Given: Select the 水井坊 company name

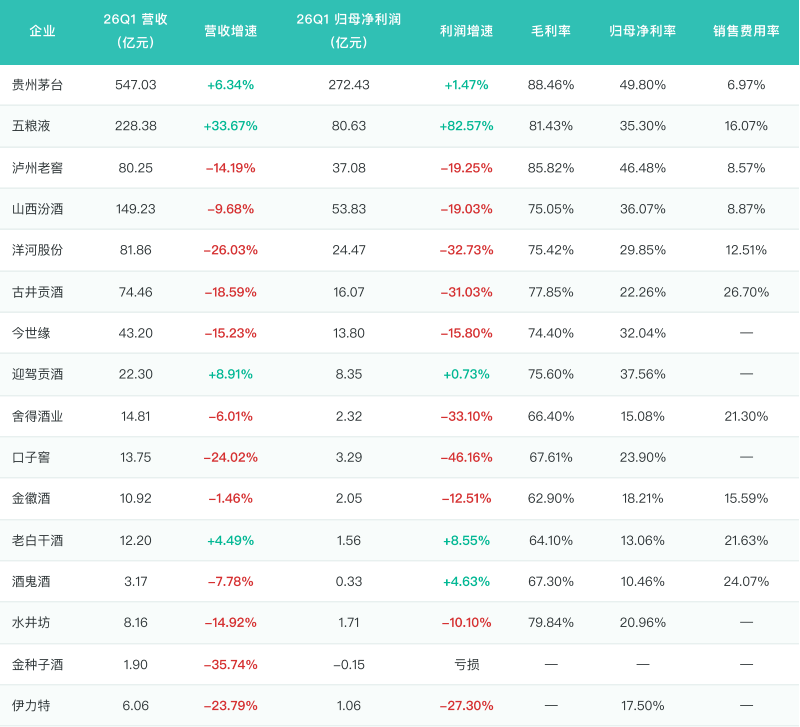Looking at the screenshot, I should click(31, 623).
